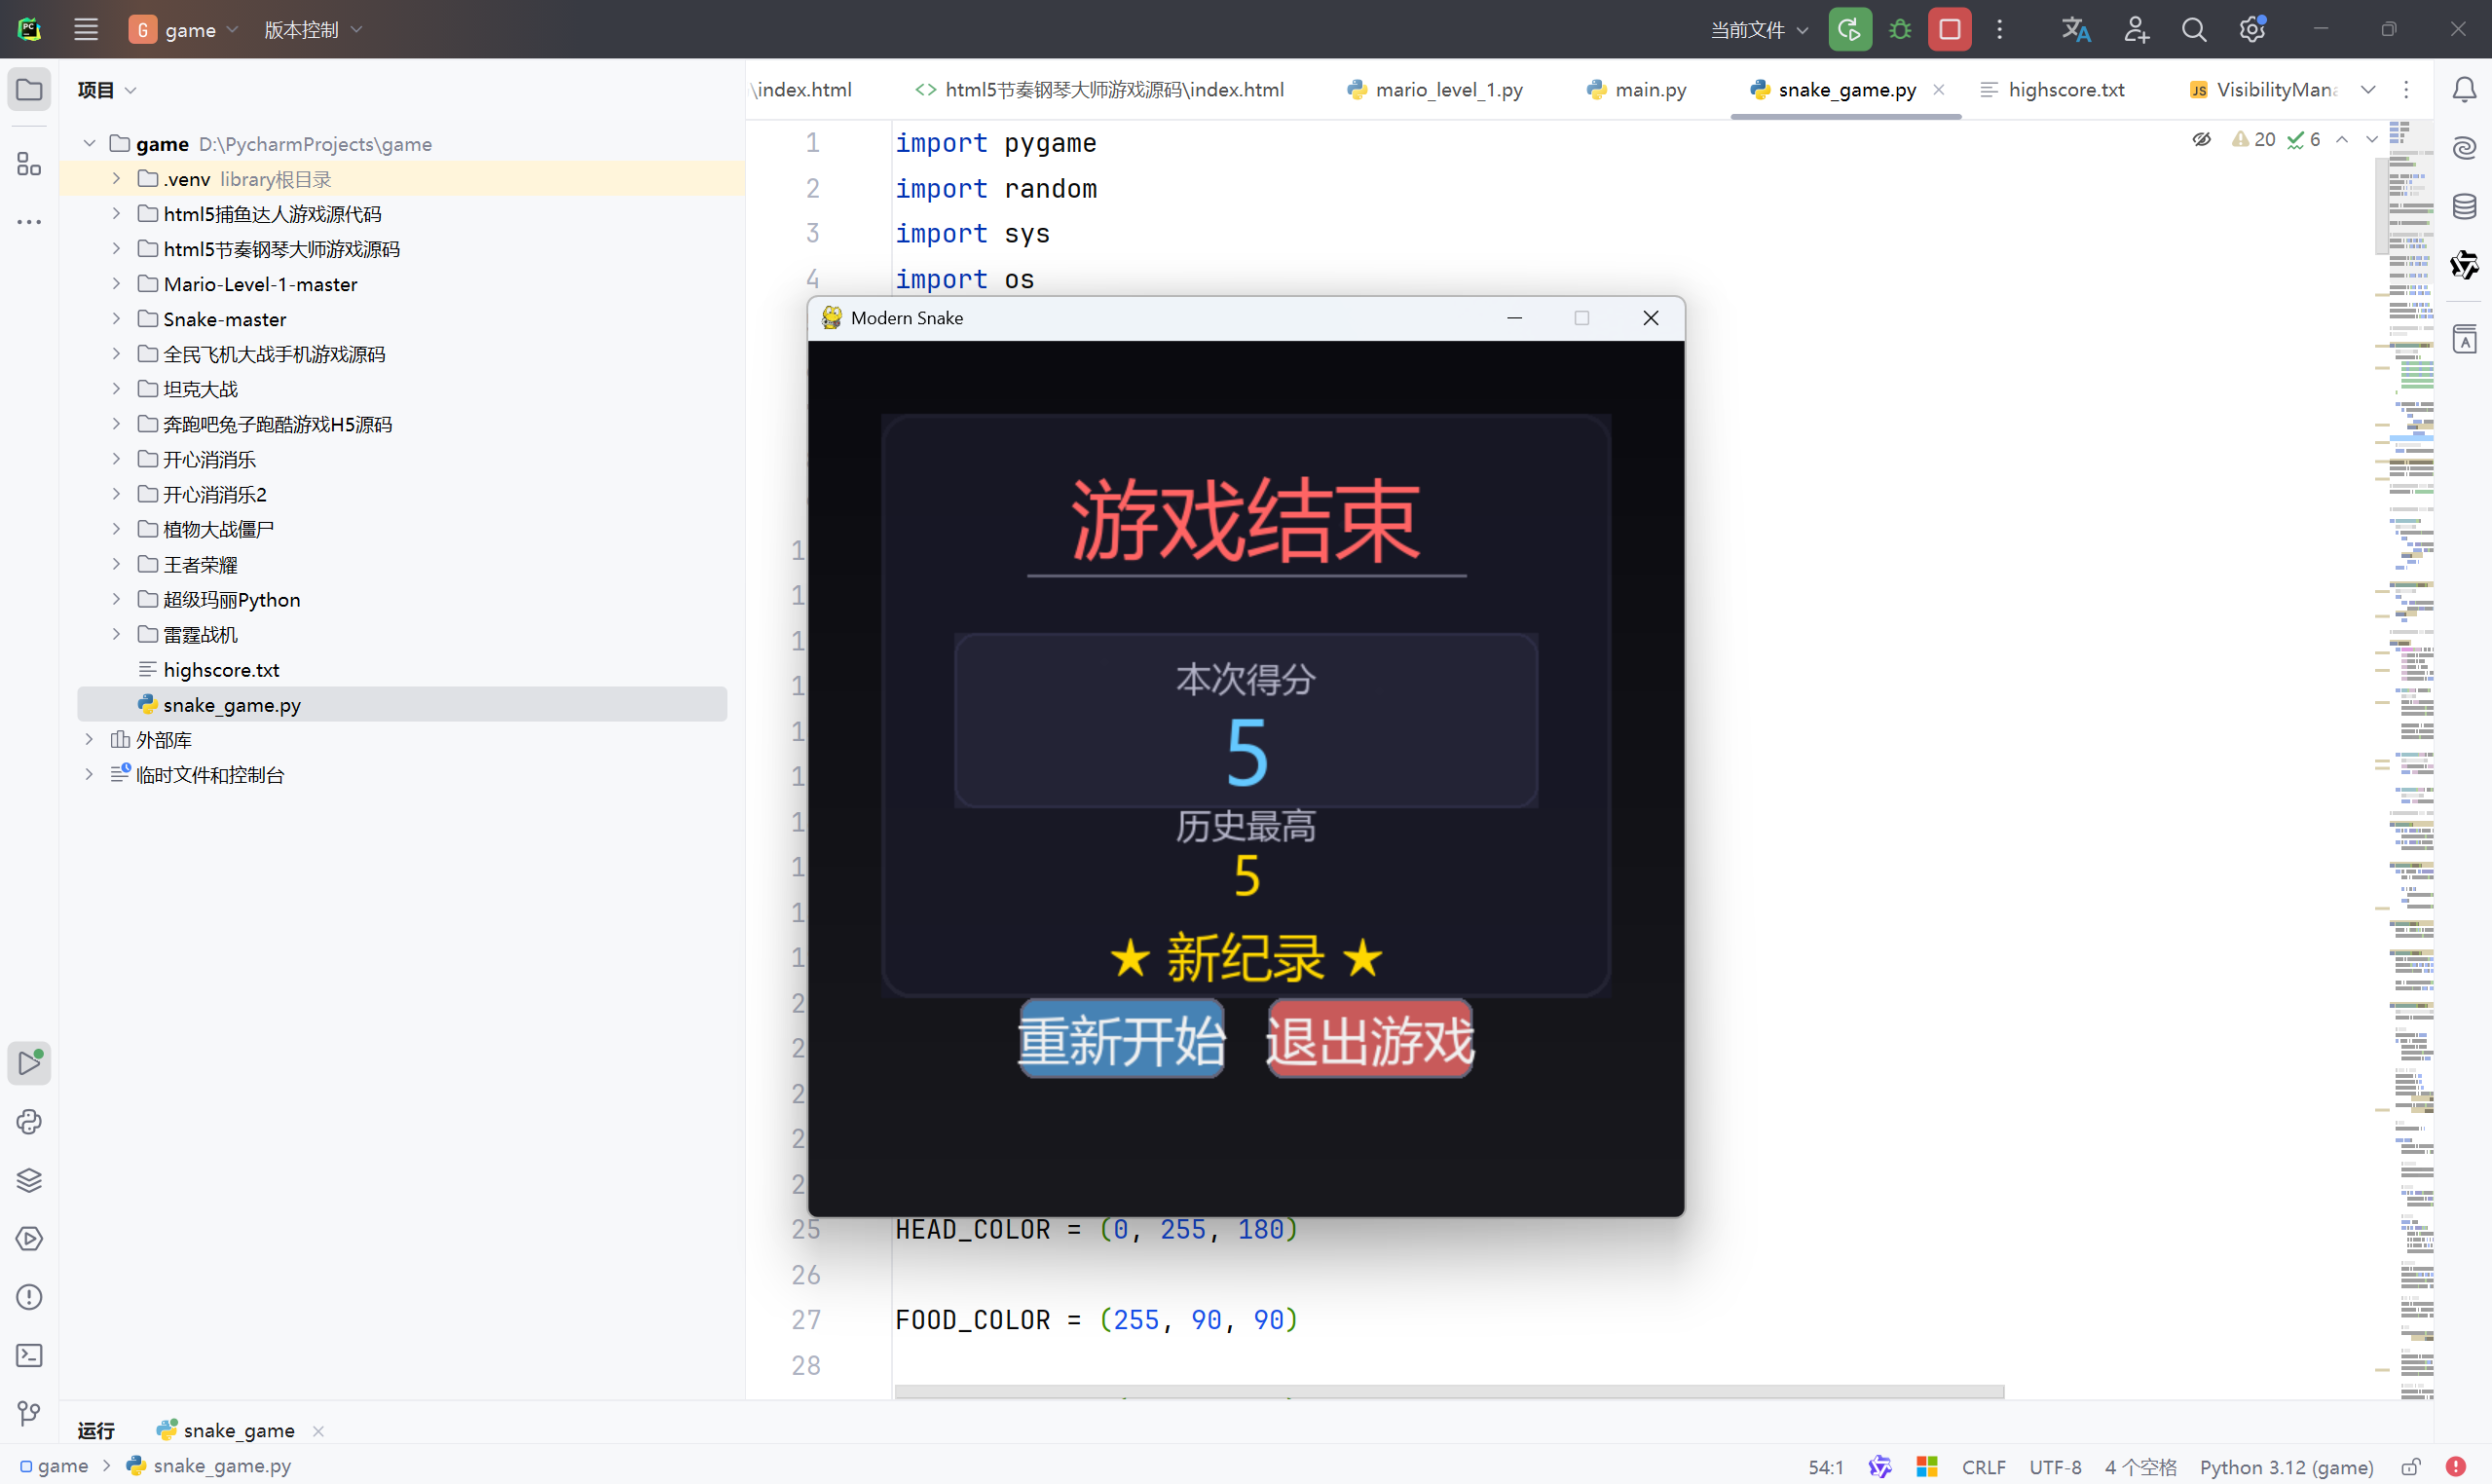The width and height of the screenshot is (2492, 1484).
Task: Open the Debug bug icon
Action: [1899, 29]
